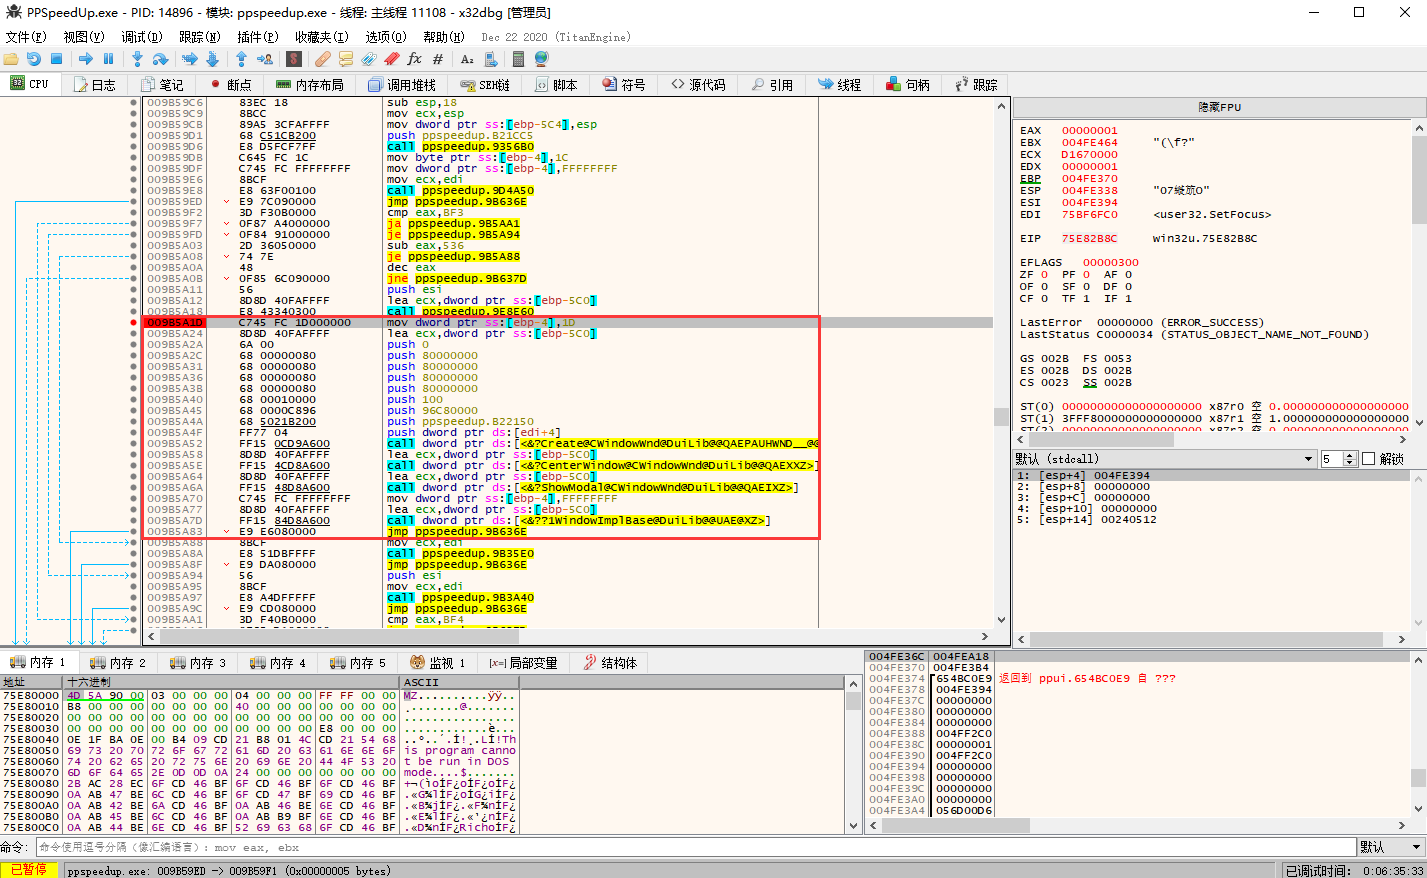Open the 调试(D) menu
1427x878 pixels.
coord(141,37)
